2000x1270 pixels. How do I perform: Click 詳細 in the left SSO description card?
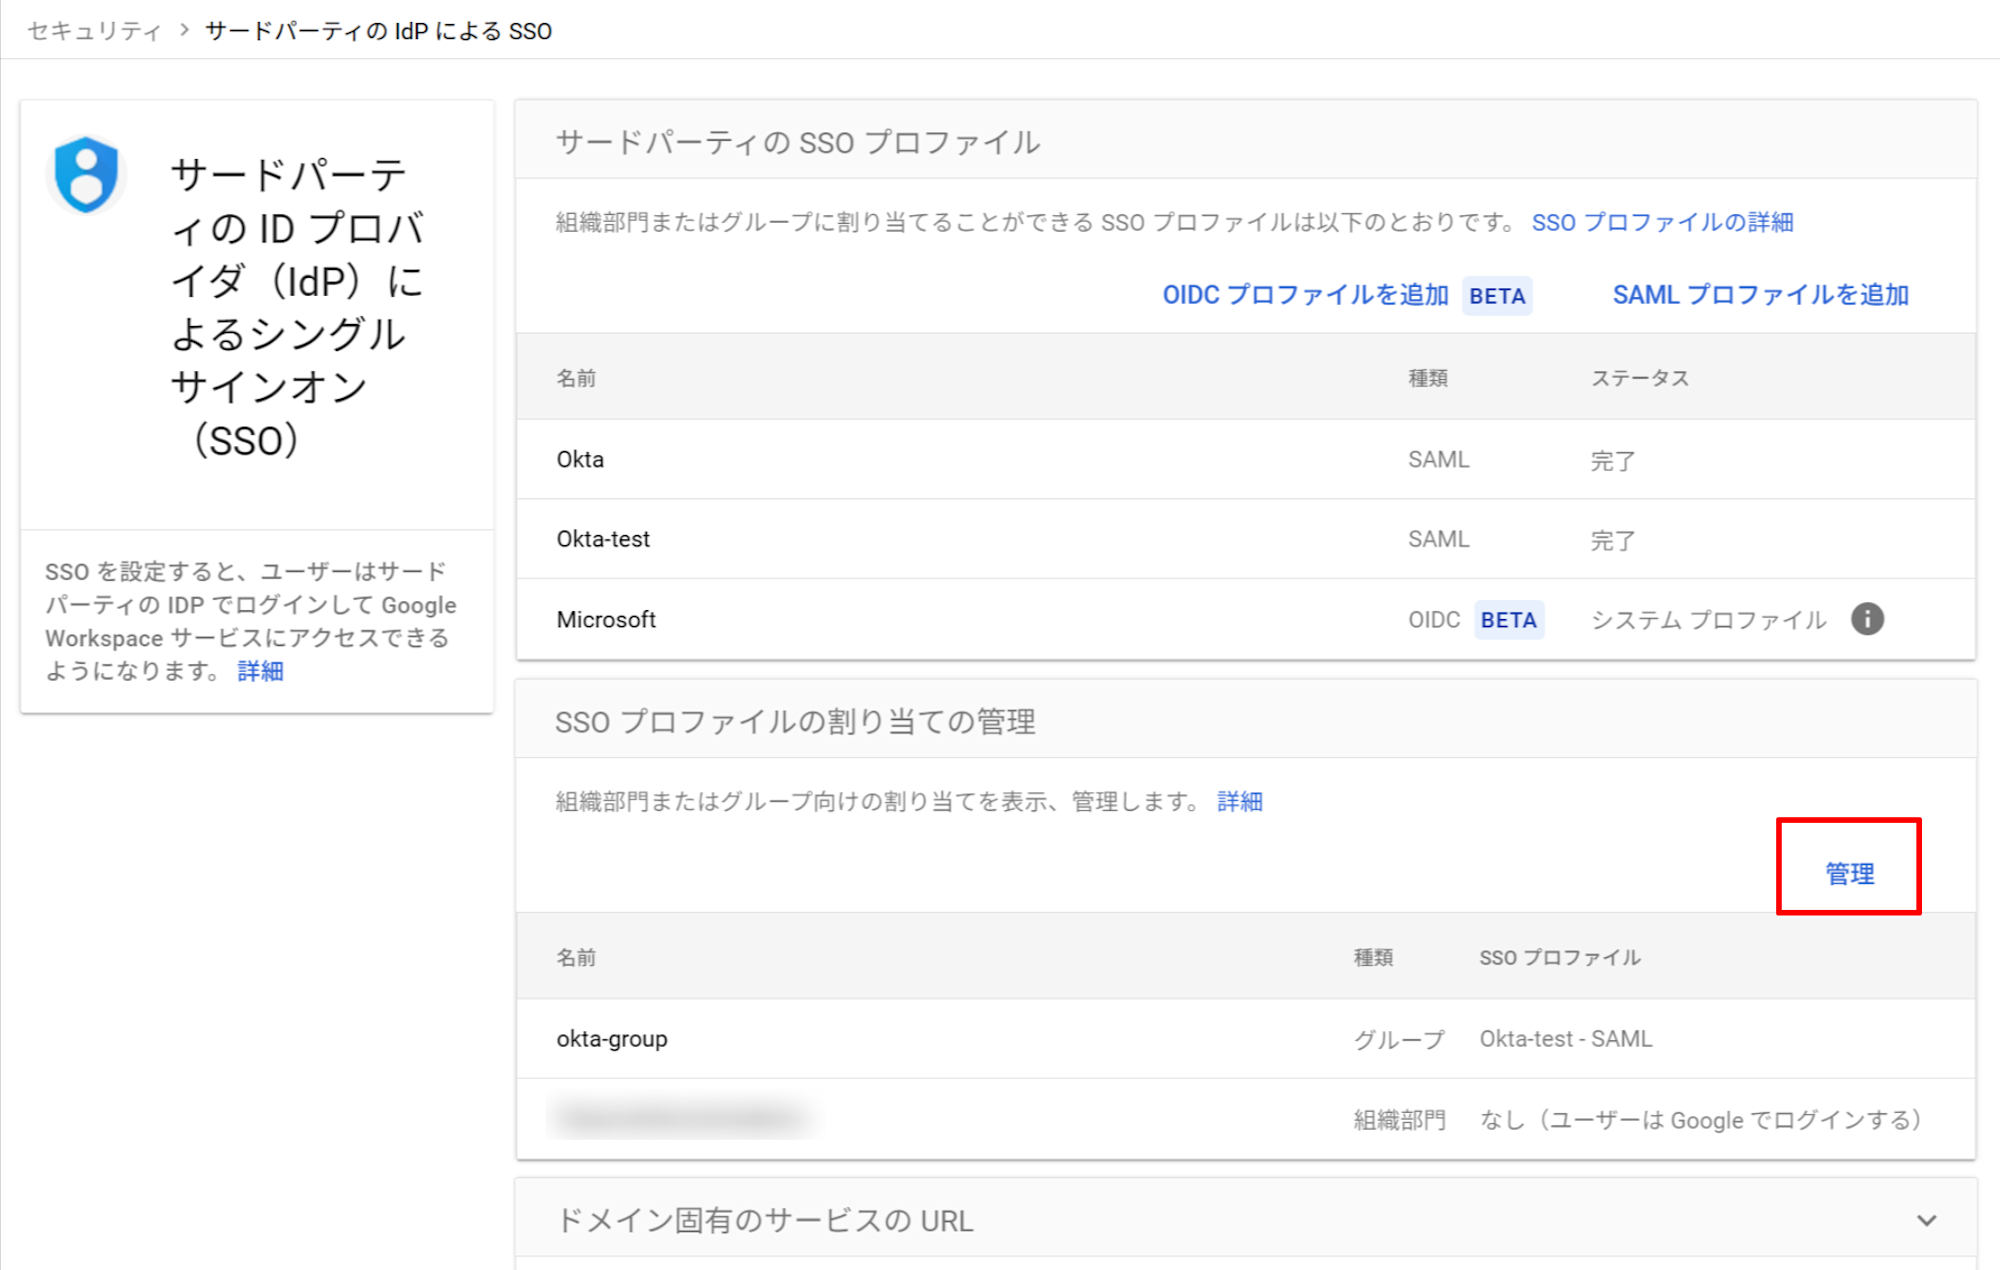click(x=260, y=671)
